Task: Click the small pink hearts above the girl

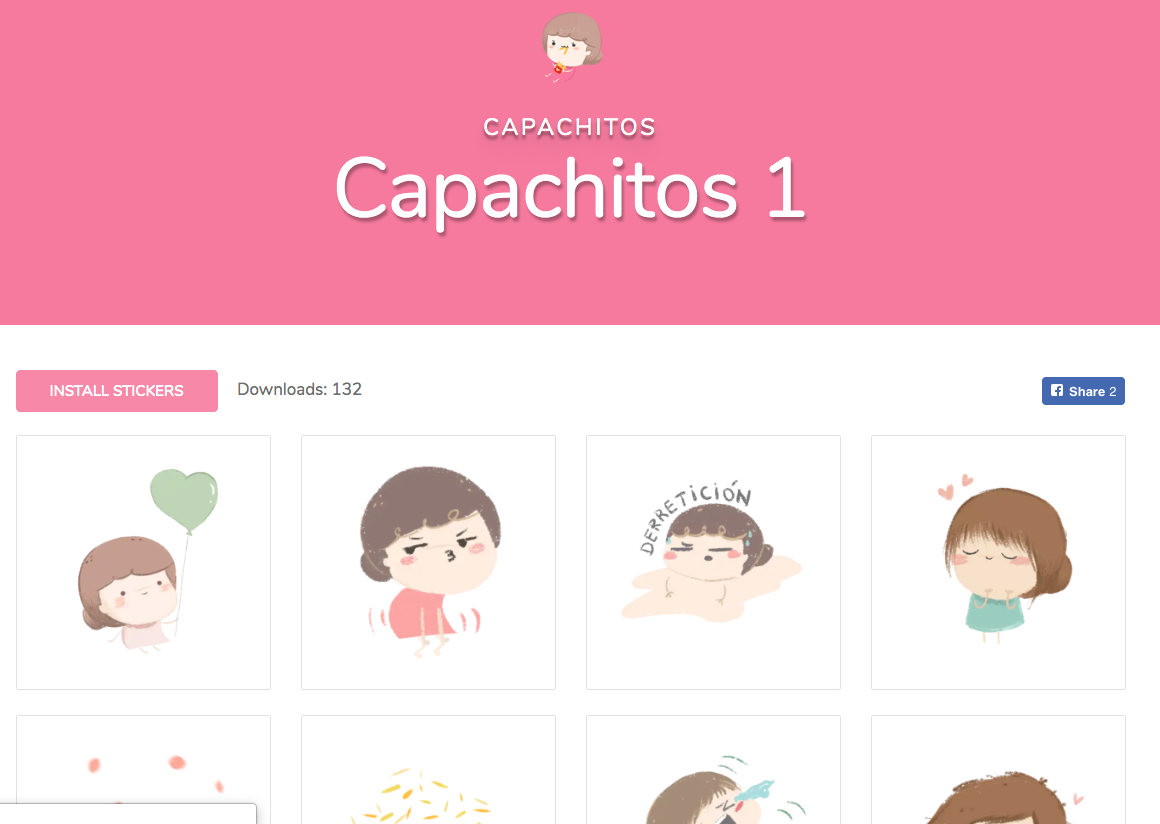Action: coord(955,487)
